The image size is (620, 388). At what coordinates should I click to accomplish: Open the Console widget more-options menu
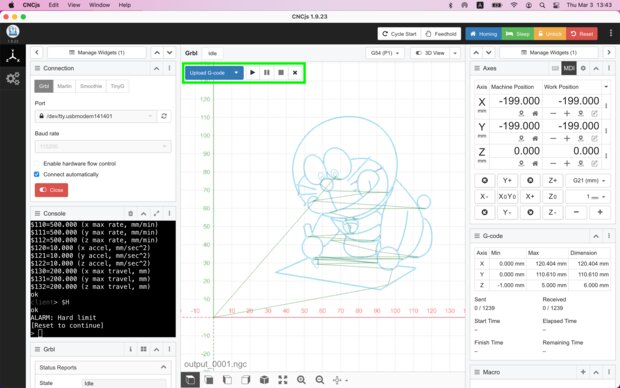tap(169, 214)
